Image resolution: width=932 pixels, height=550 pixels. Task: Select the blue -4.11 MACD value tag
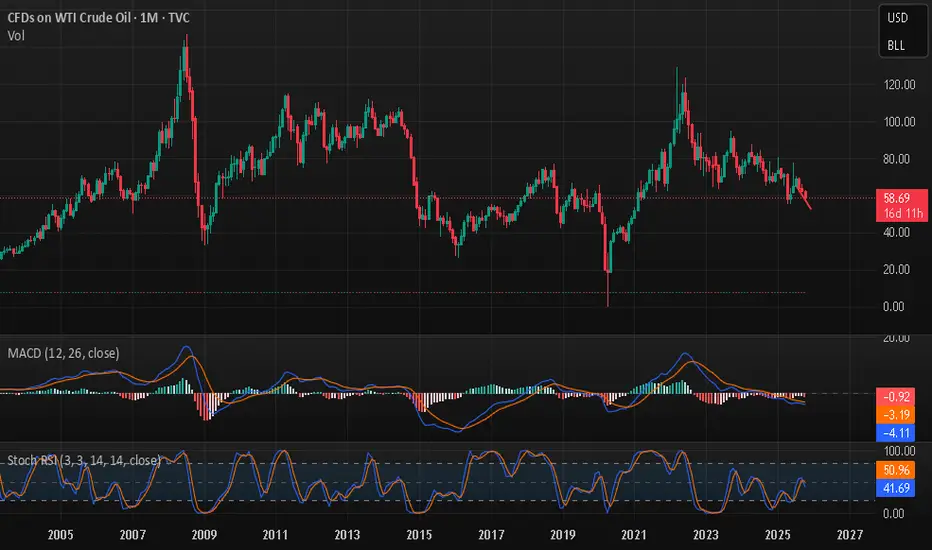898,433
